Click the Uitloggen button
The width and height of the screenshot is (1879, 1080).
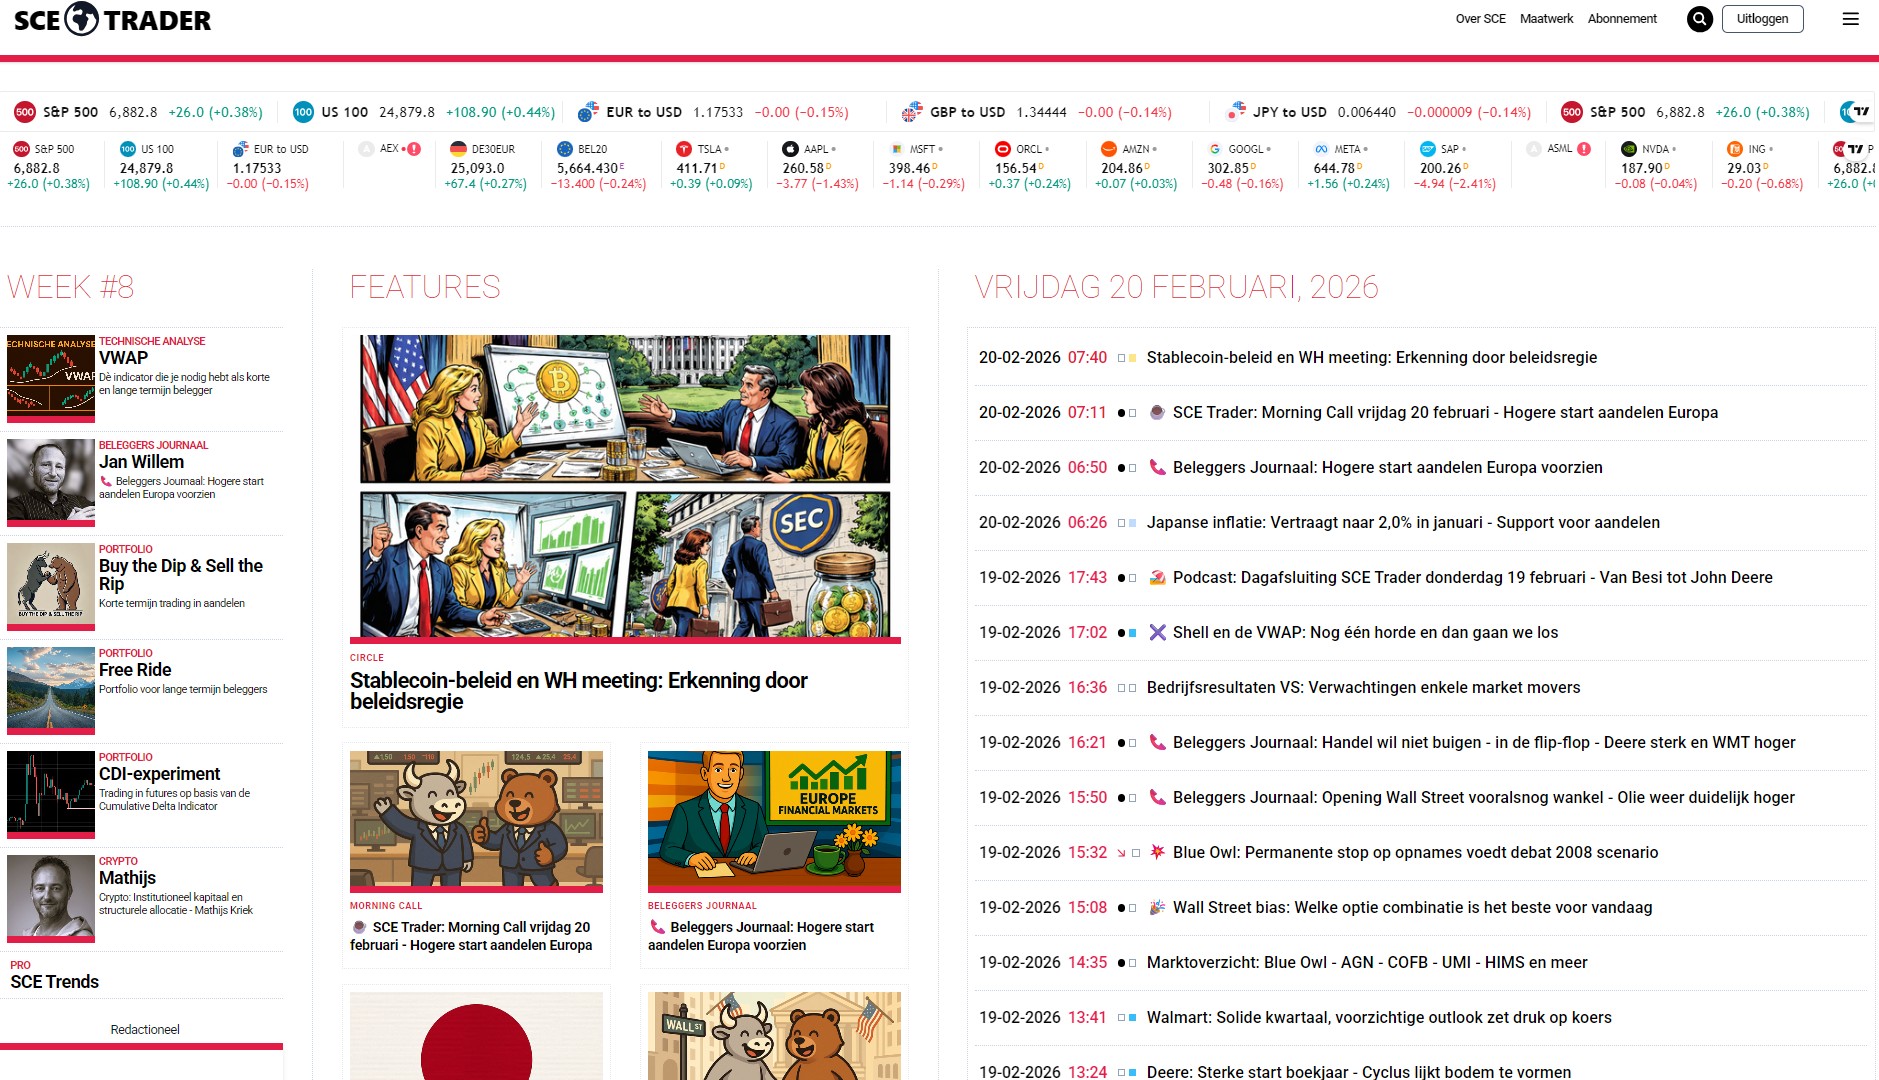coord(1762,19)
